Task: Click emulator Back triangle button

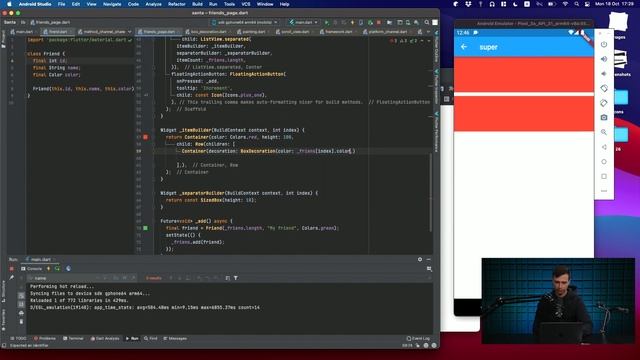Action: point(604,147)
